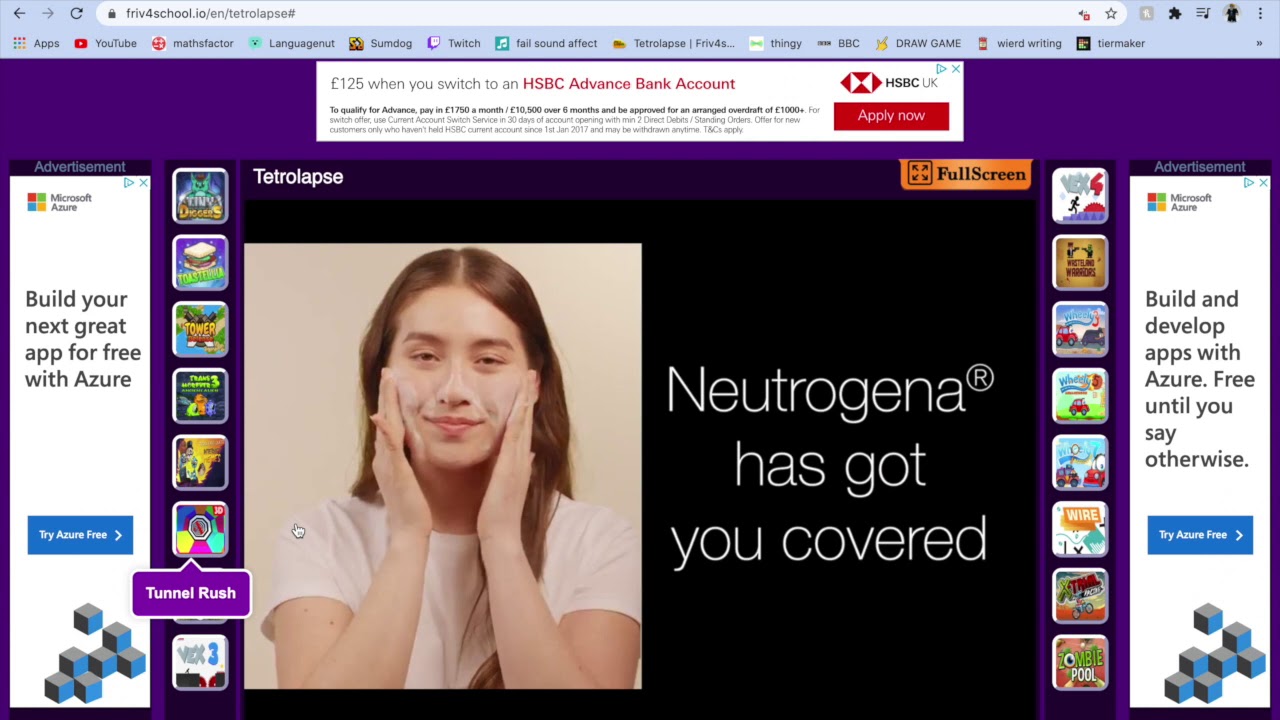This screenshot has height=720, width=1280.
Task: Close the HSBC banner ad
Action: (956, 69)
